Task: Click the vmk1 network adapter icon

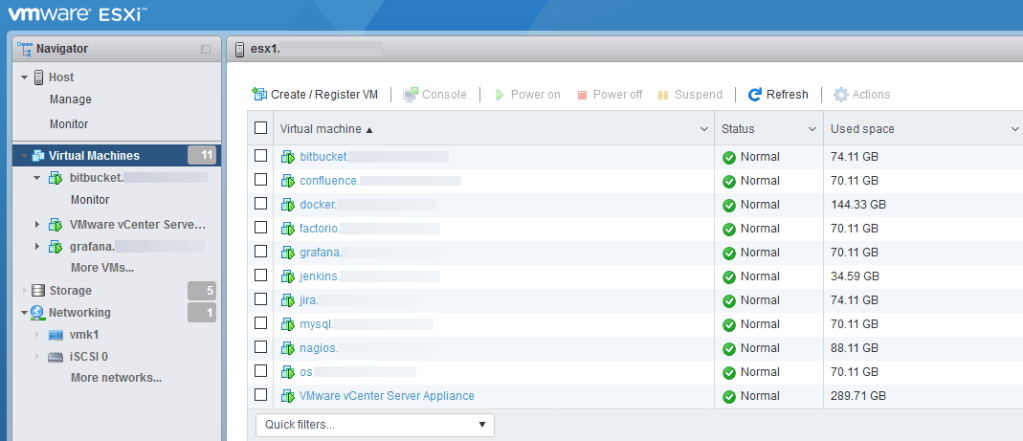Action: pos(56,334)
